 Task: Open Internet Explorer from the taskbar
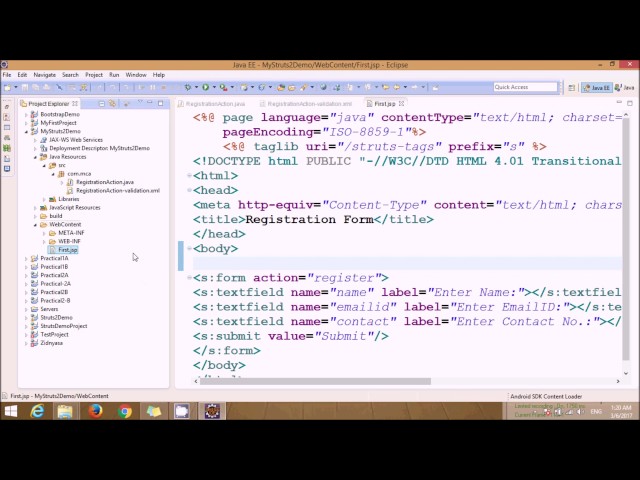[x=37, y=411]
